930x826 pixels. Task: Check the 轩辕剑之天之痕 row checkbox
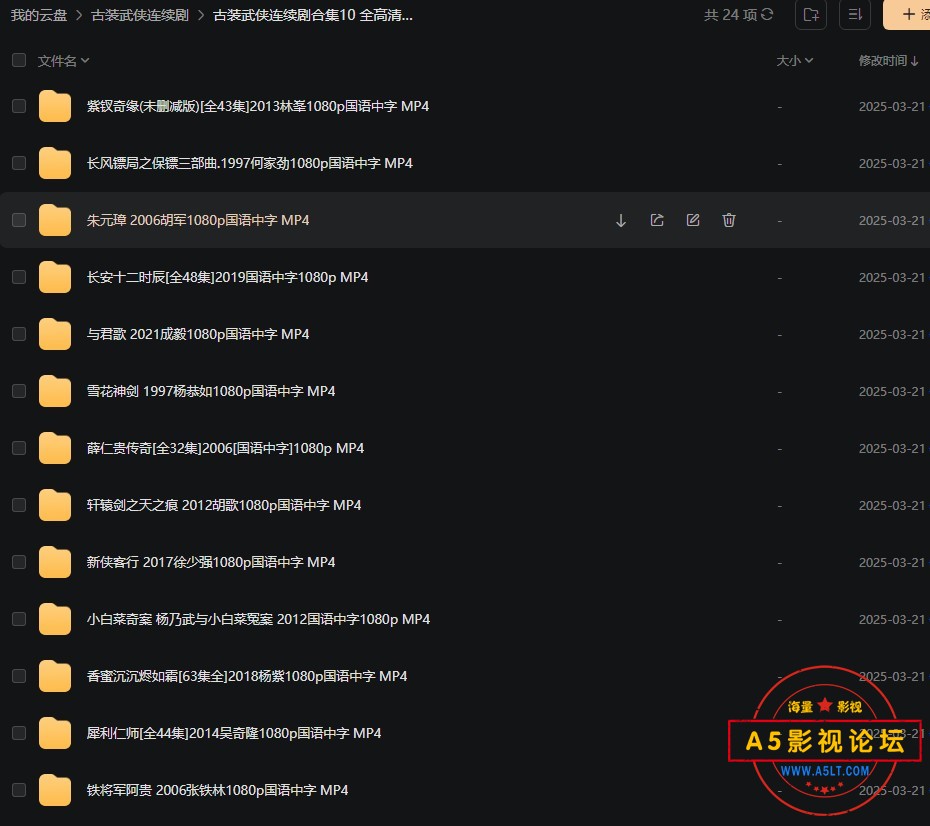19,505
